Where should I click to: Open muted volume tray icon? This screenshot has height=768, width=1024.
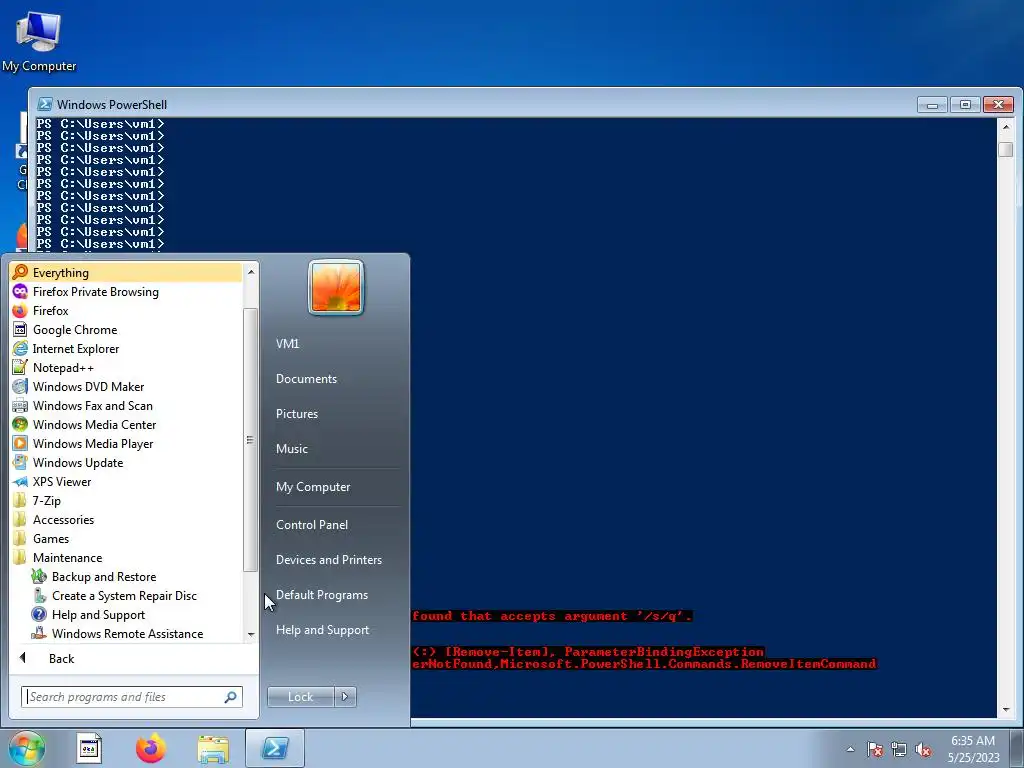click(923, 749)
